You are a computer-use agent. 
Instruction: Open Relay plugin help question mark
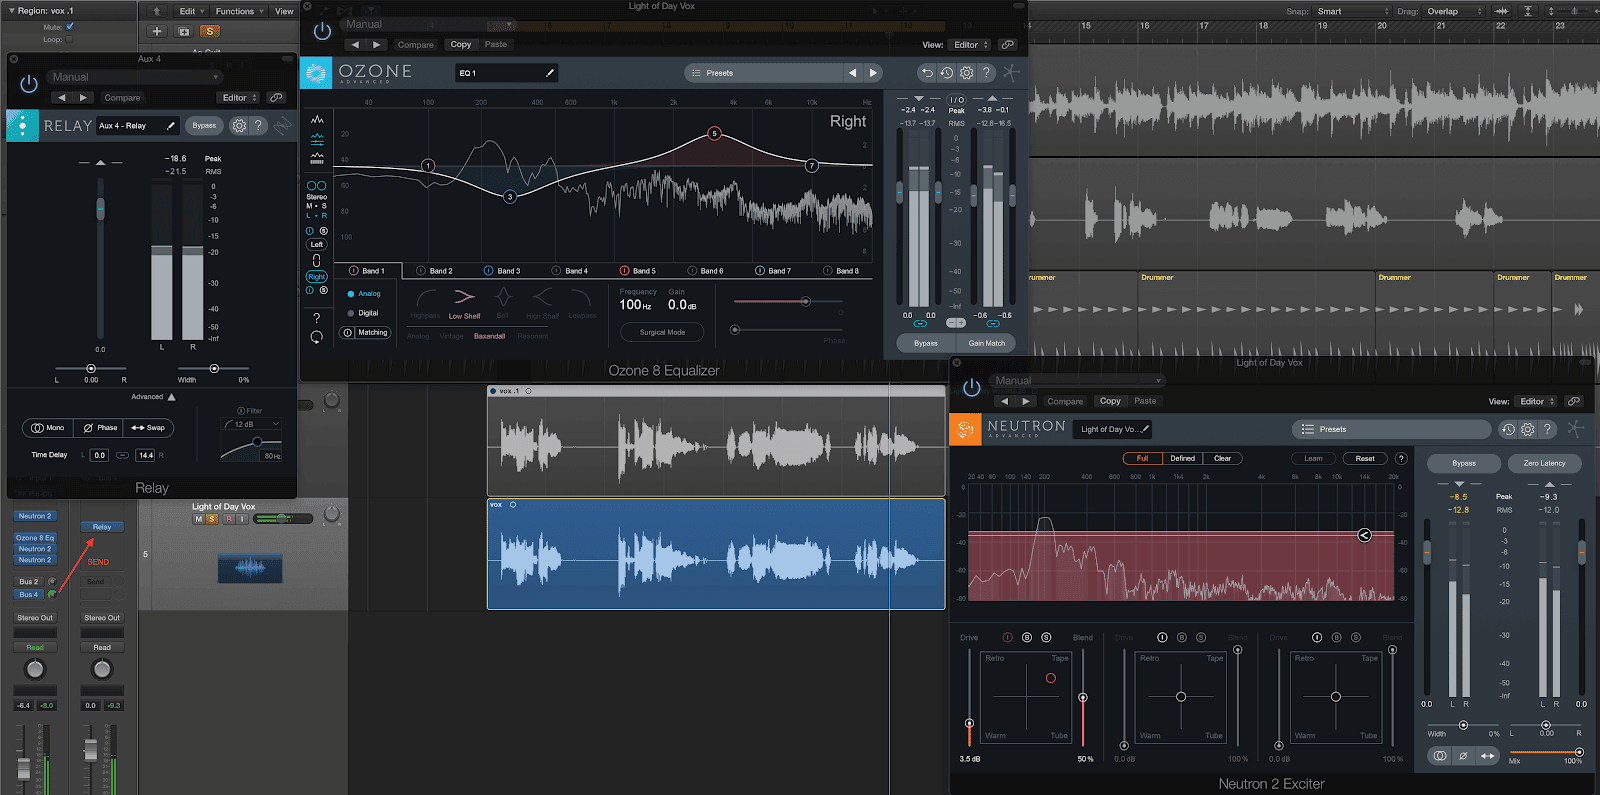[x=258, y=126]
